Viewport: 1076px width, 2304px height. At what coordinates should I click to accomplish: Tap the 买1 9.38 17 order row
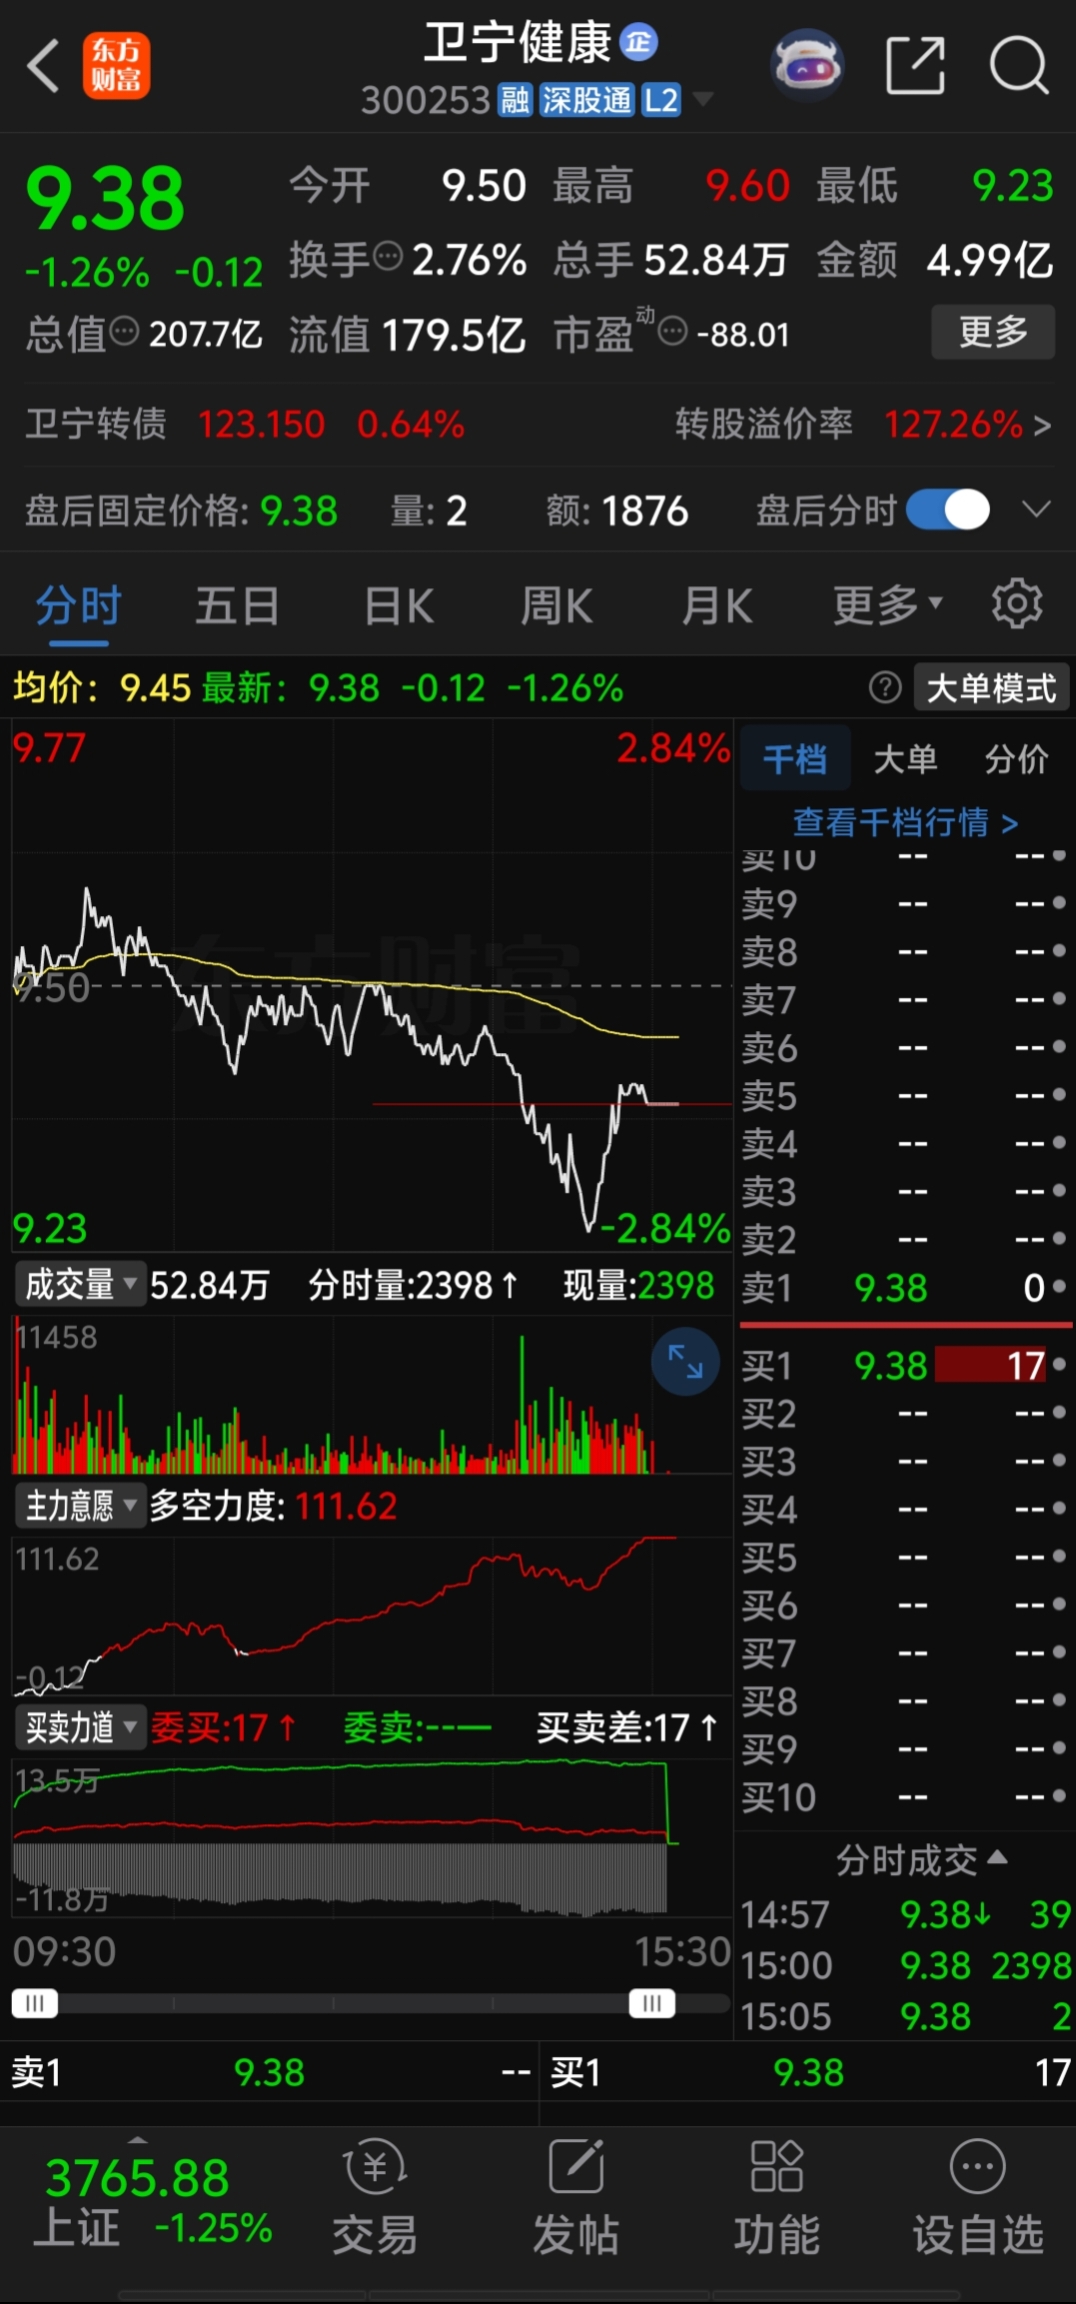point(905,1365)
